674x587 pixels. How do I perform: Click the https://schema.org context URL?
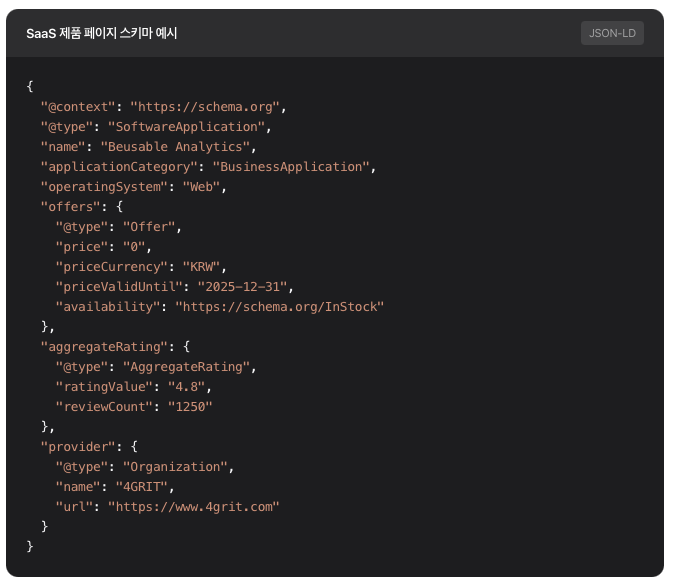click(208, 107)
